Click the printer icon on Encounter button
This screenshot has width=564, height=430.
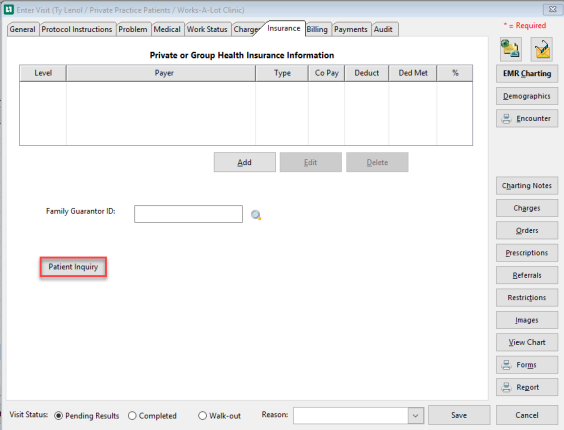click(x=506, y=118)
